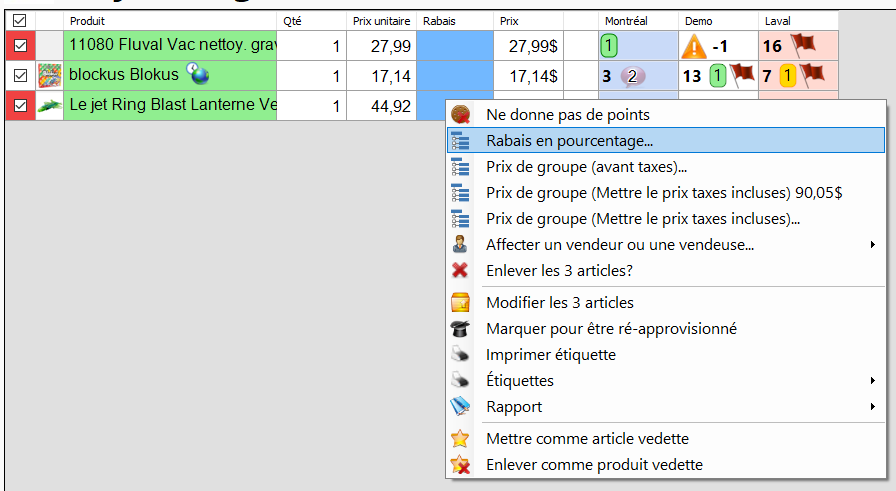
Task: Choose Prix de groupe (avant taxes)...
Action: click(666, 167)
